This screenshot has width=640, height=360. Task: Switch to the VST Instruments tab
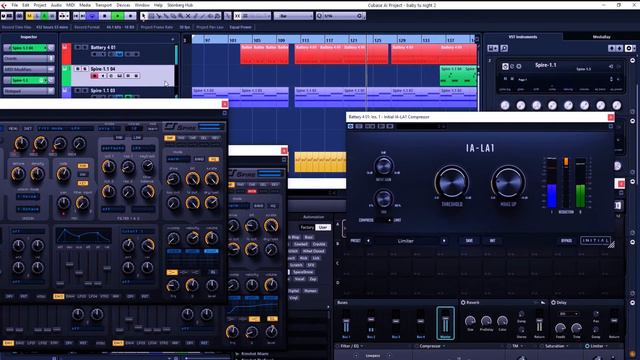point(522,37)
